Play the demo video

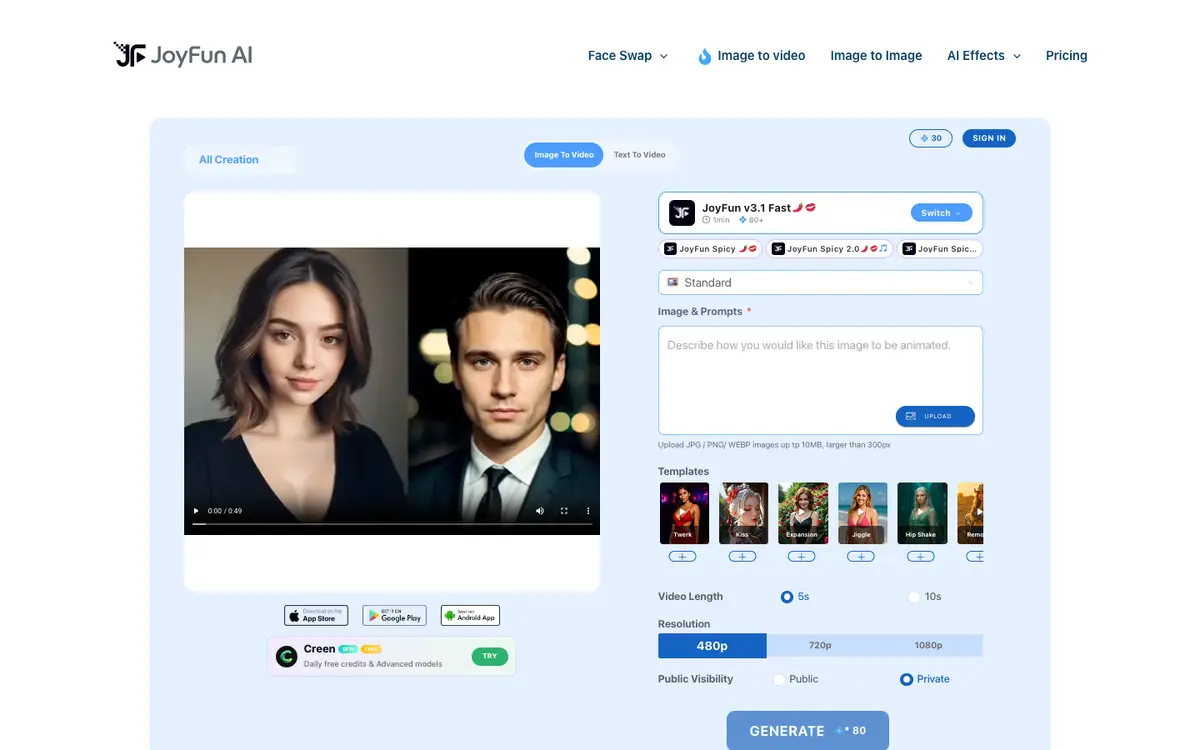point(196,511)
